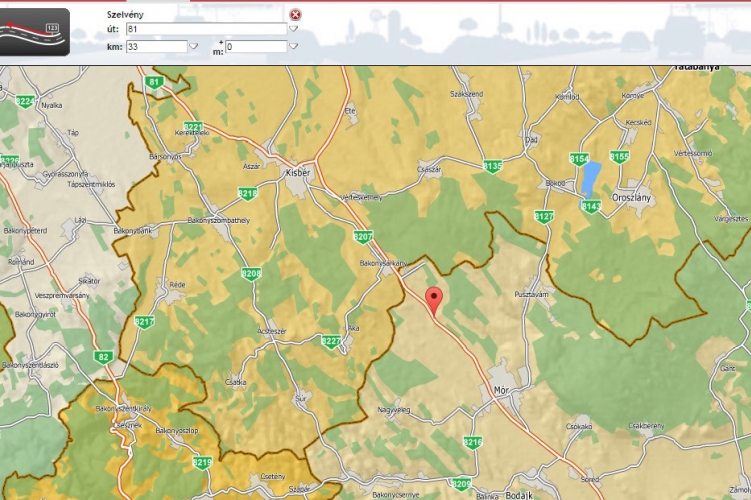Viewport: 751px width, 500px height.
Task: Click the 8227 road shield near Aka
Action: point(331,341)
